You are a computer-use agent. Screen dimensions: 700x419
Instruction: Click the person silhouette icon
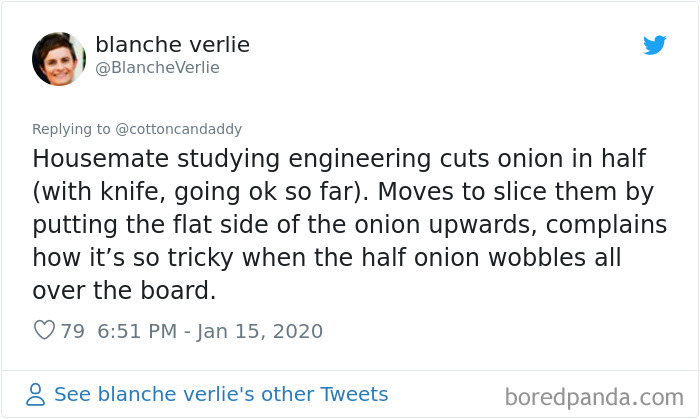tap(35, 394)
